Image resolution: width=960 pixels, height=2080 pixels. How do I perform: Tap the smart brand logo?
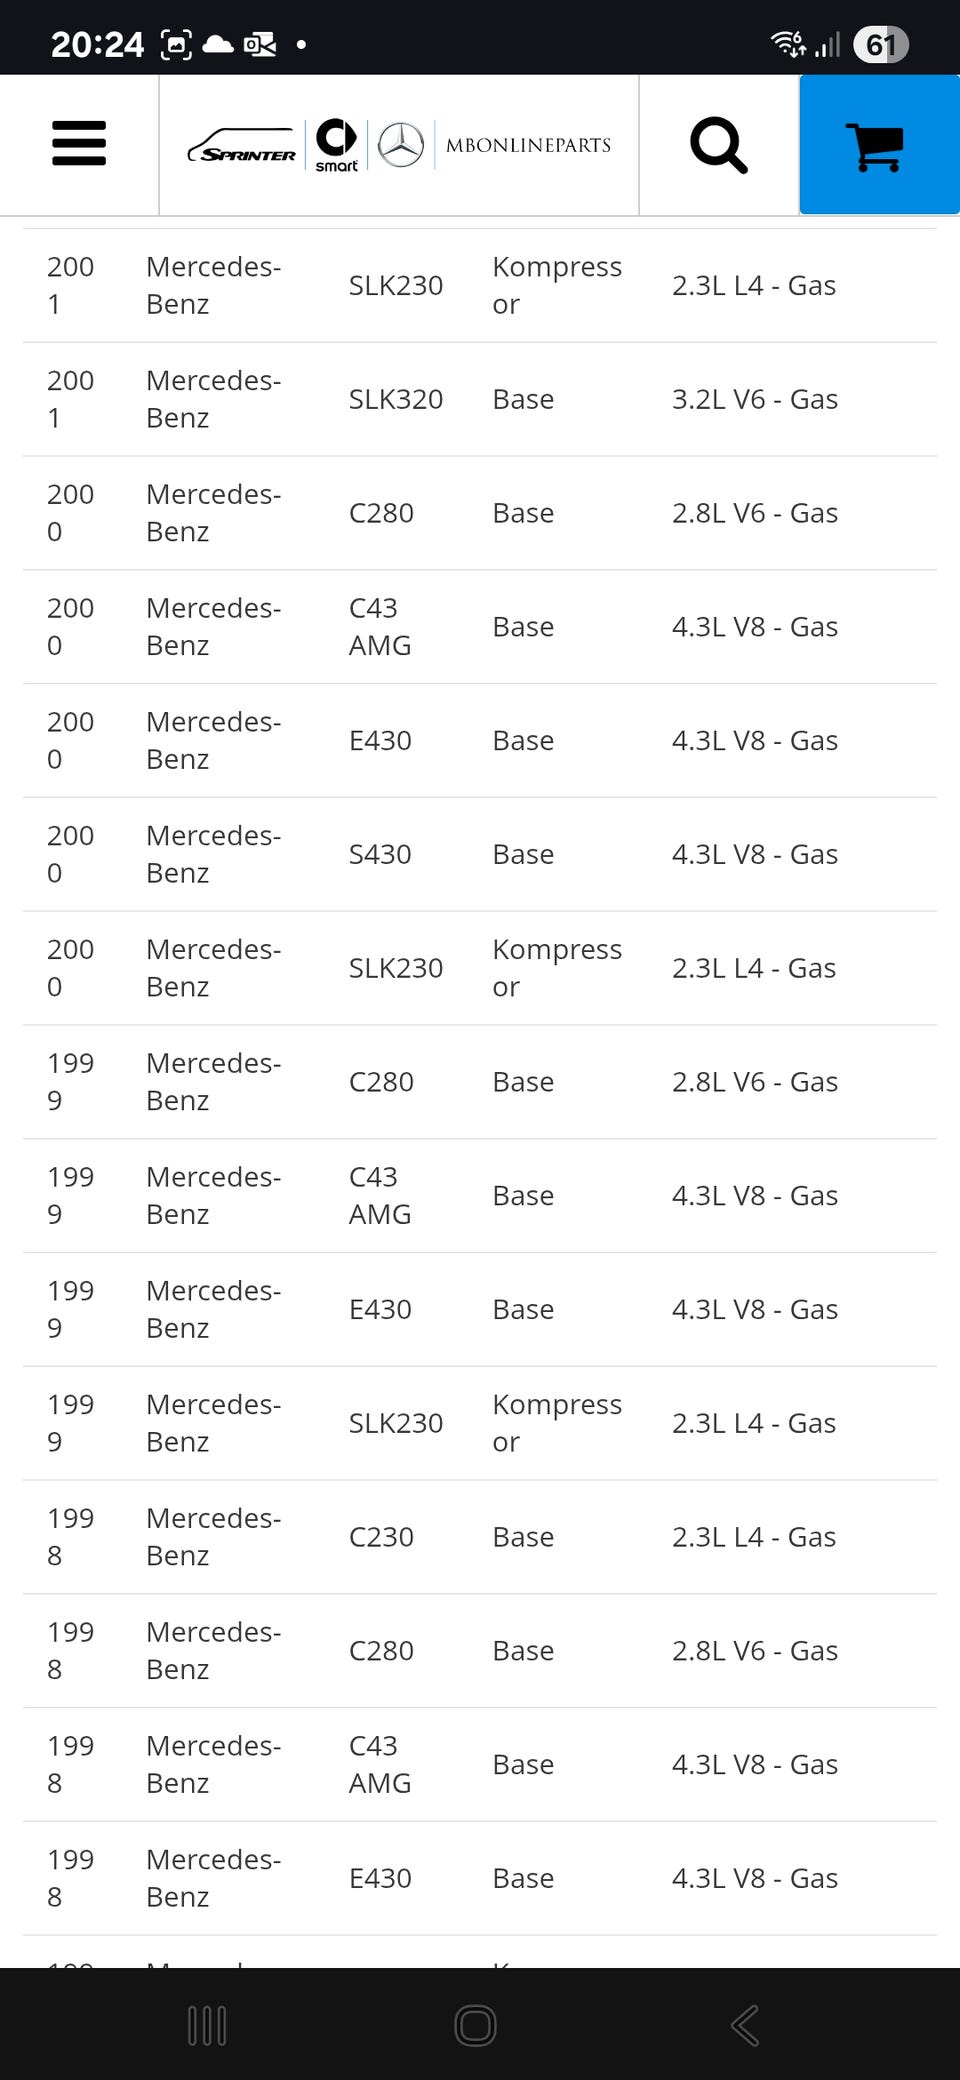point(336,146)
